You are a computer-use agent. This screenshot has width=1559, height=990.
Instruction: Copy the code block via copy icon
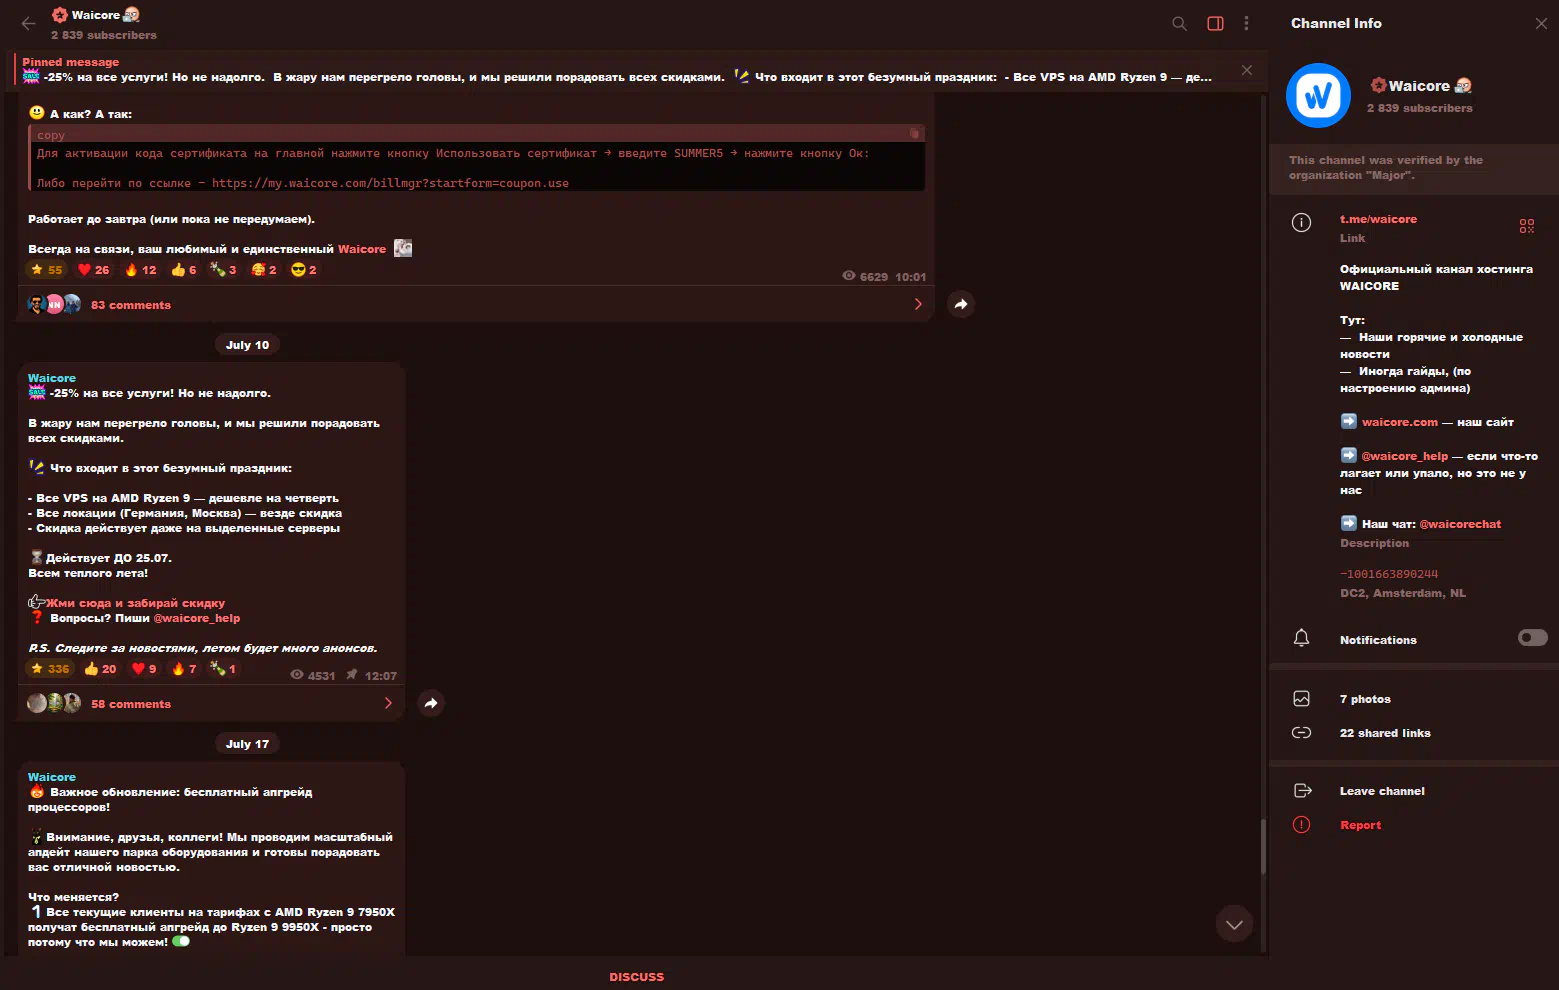click(x=914, y=134)
